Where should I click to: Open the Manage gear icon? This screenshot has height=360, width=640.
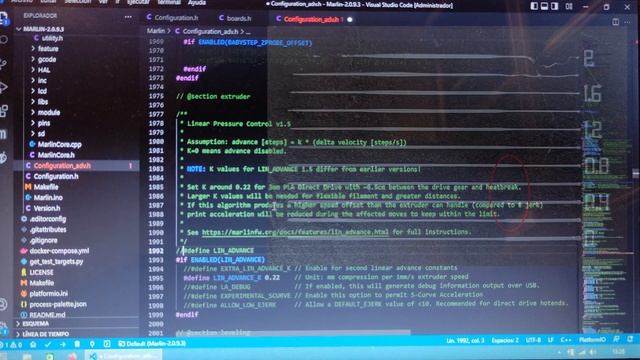[x=3, y=327]
